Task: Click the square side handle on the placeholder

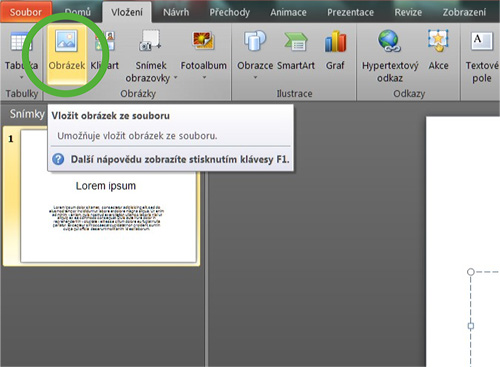Action: click(471, 326)
